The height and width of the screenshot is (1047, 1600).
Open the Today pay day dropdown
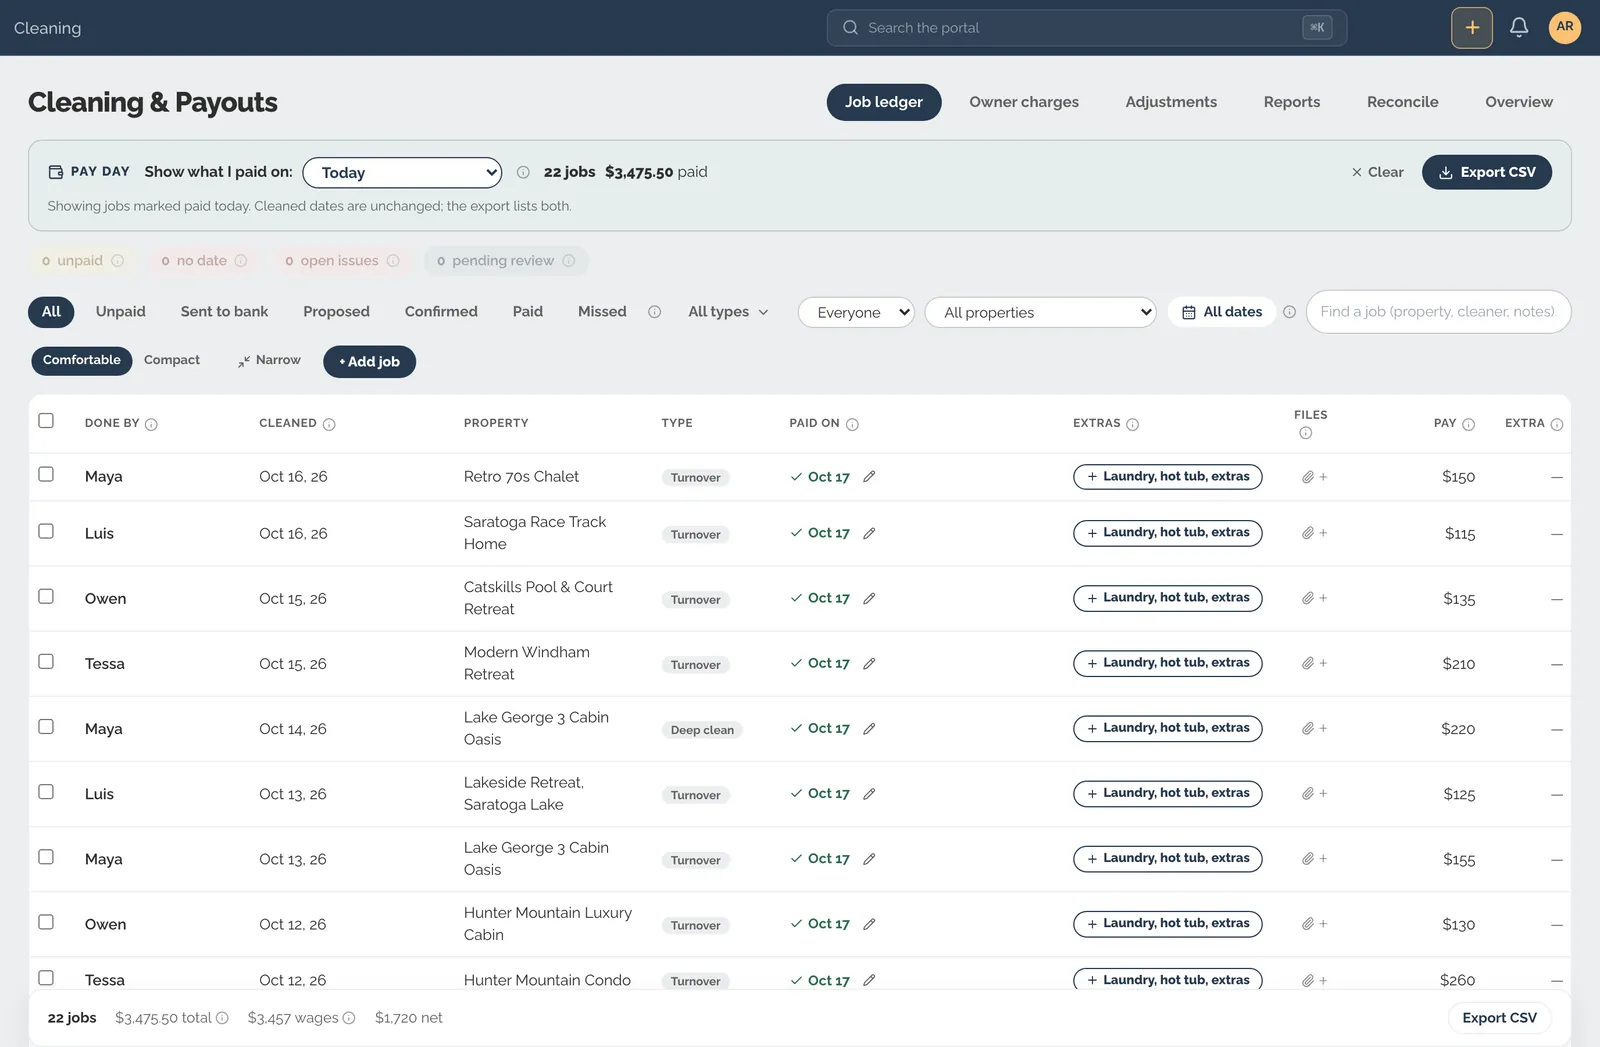point(402,172)
